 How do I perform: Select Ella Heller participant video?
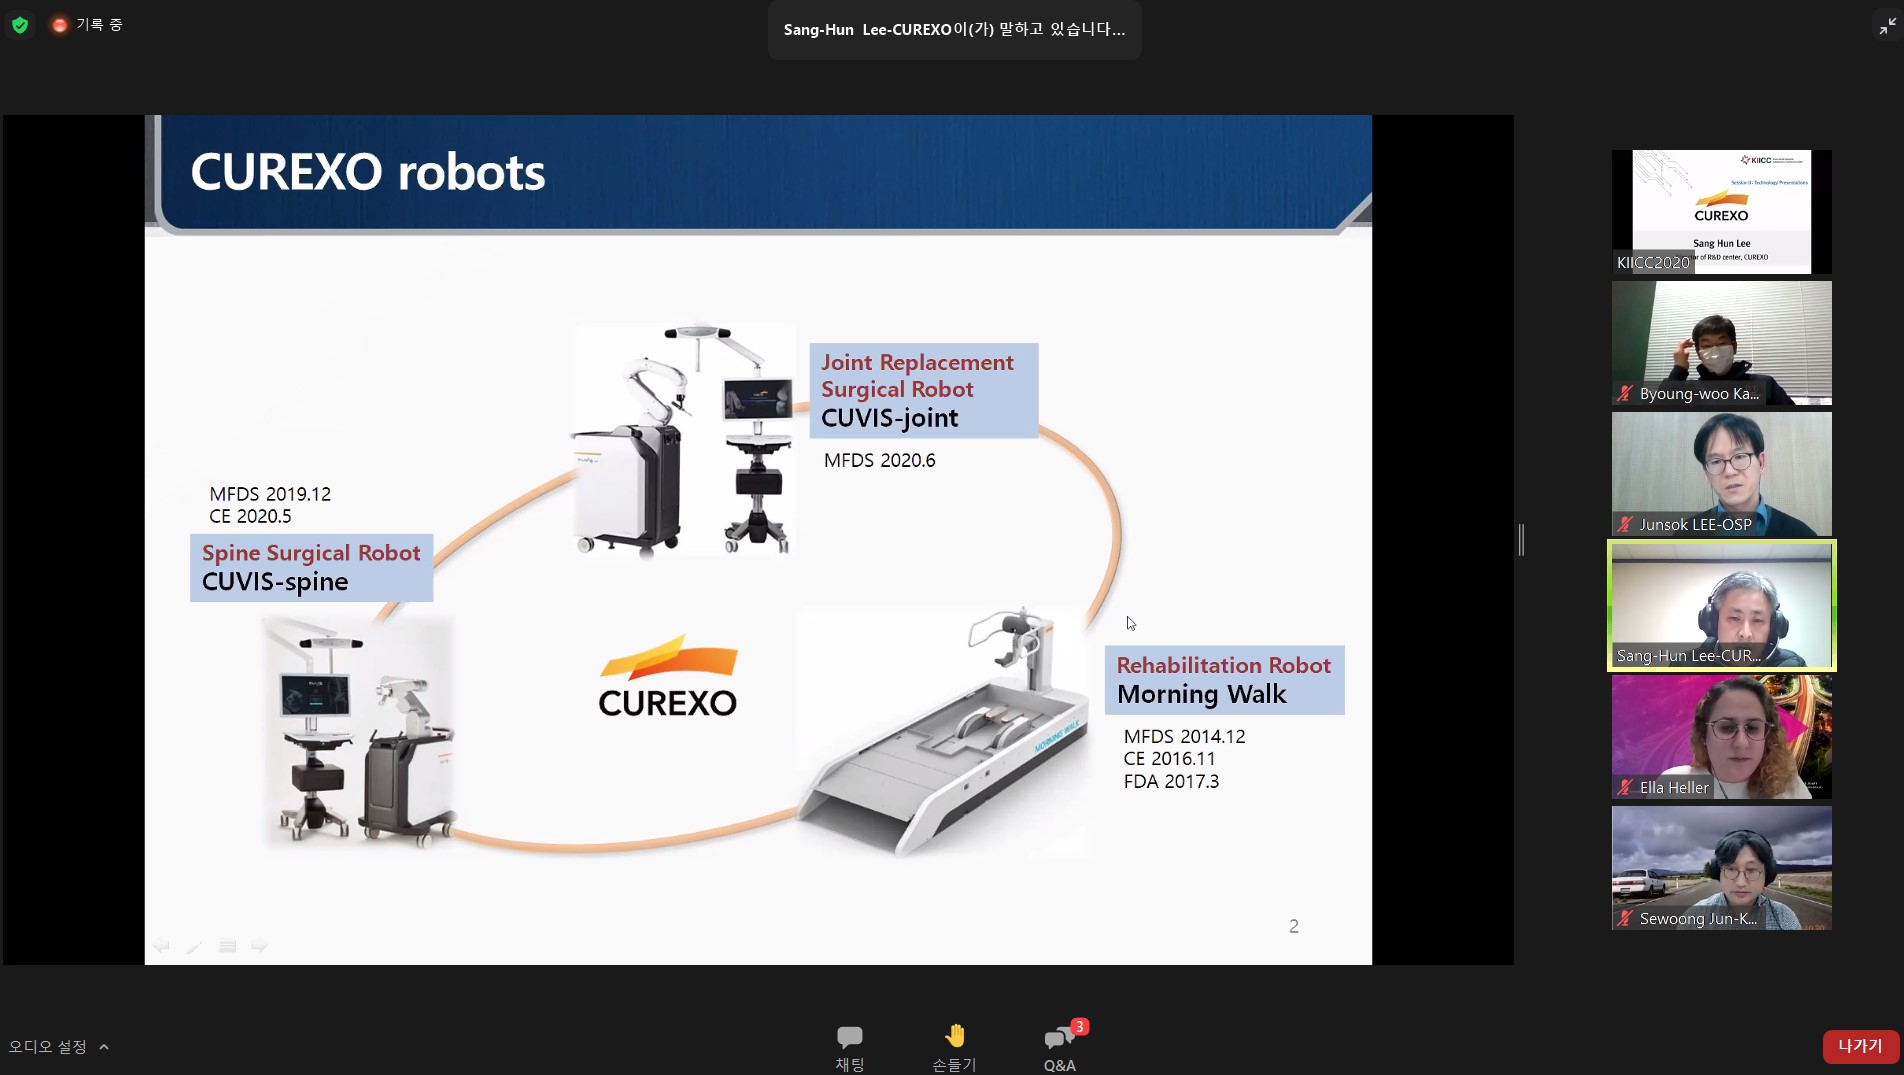point(1721,737)
